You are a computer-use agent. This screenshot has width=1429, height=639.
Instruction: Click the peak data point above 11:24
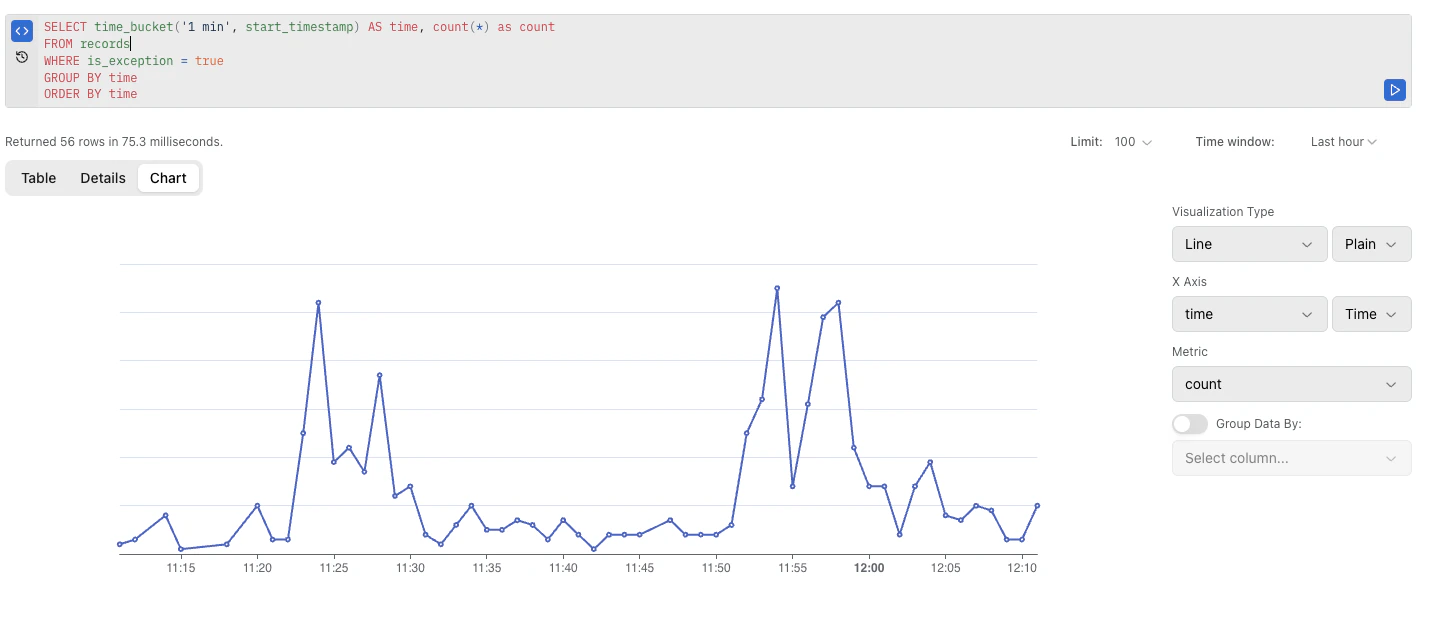coord(318,302)
